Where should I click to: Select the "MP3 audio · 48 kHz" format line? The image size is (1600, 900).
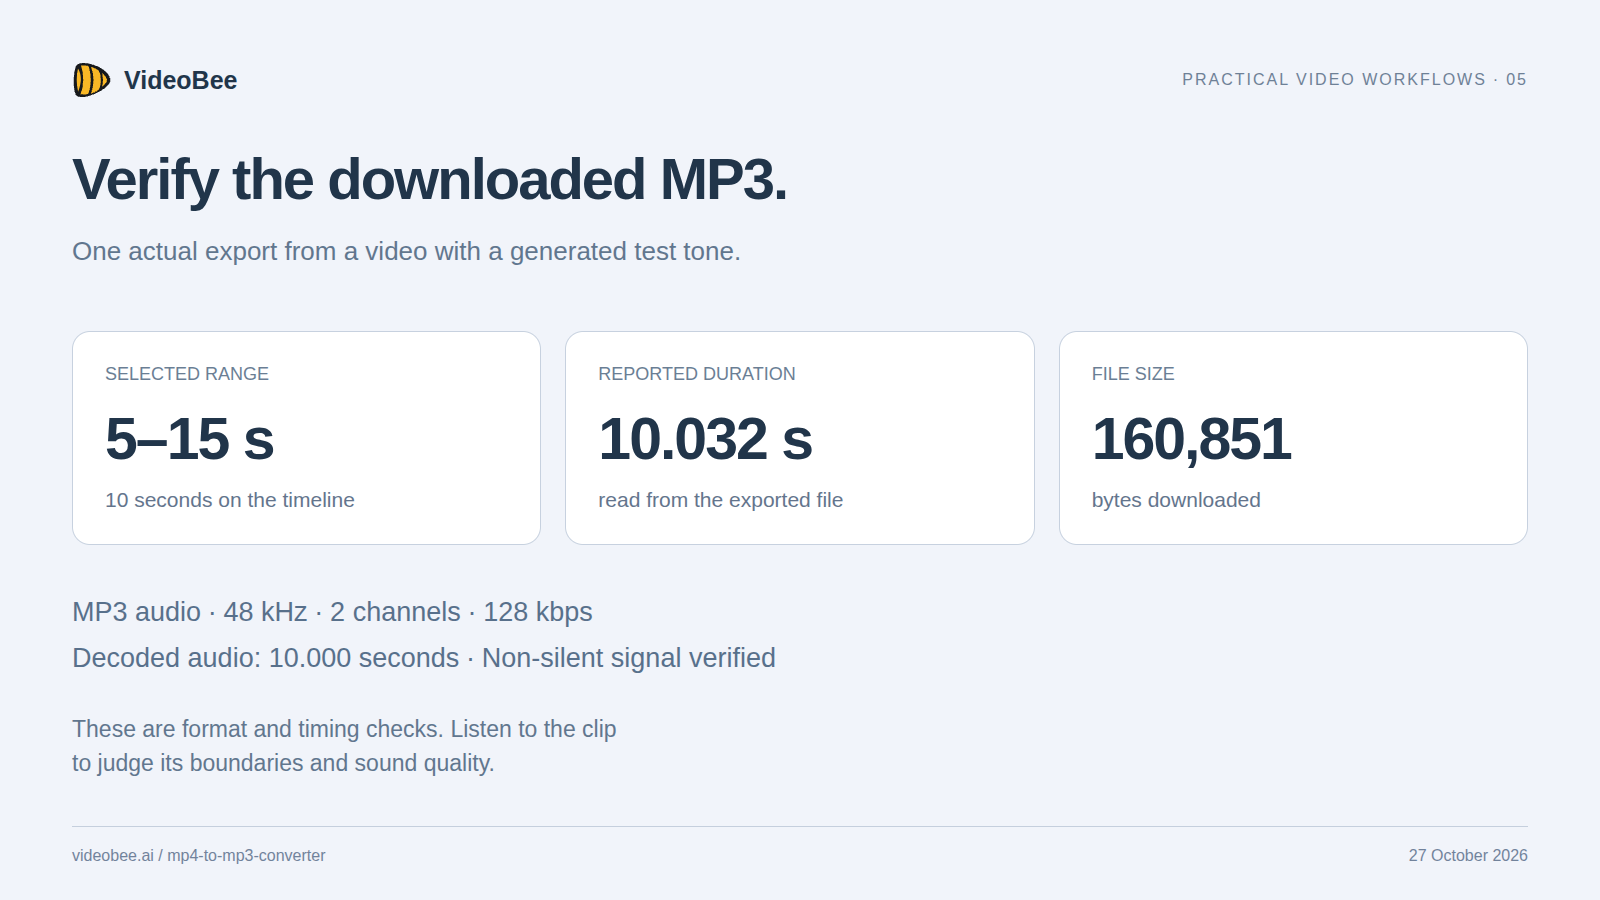click(332, 612)
